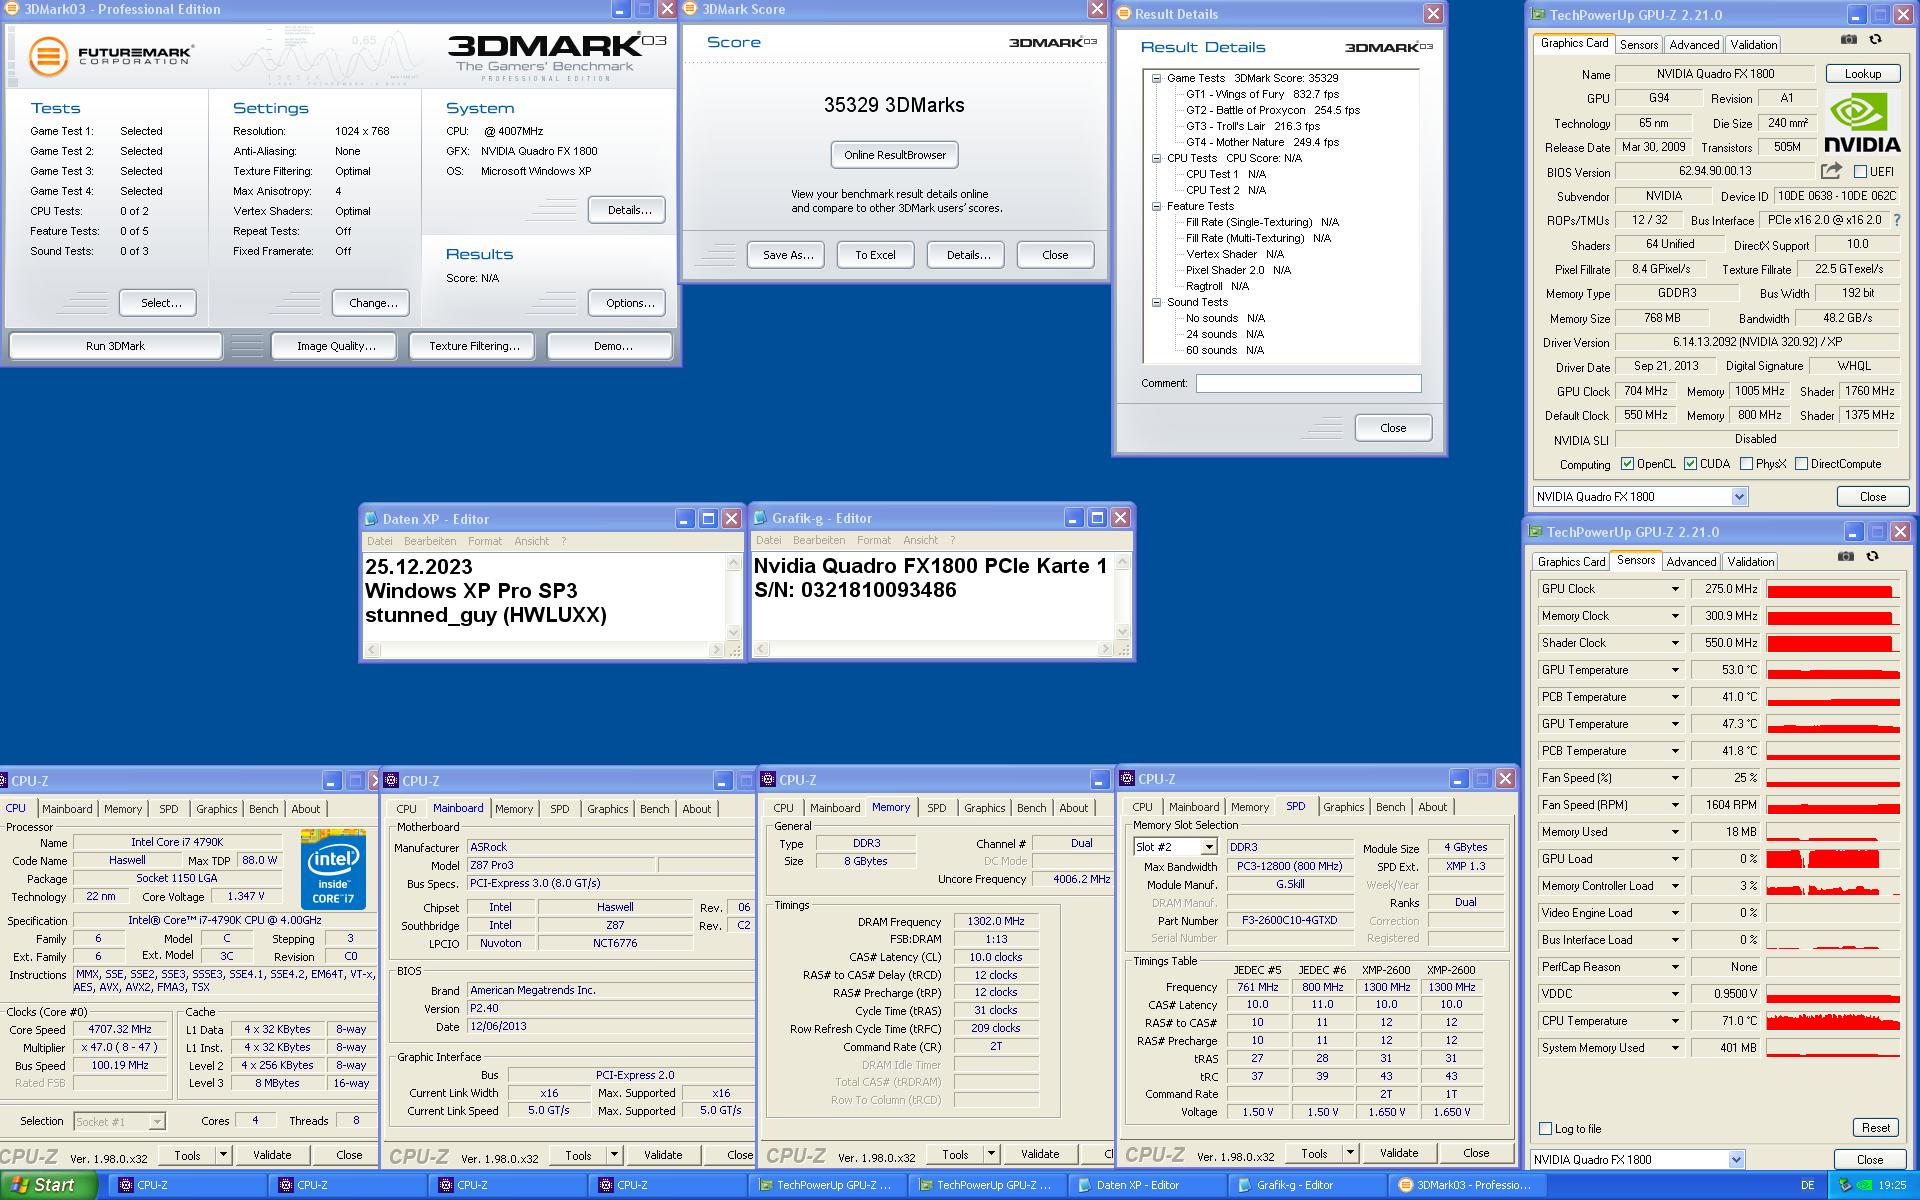Select 'GT1 - Wings of Fury' result row
The width and height of the screenshot is (1920, 1200).
(x=1262, y=94)
